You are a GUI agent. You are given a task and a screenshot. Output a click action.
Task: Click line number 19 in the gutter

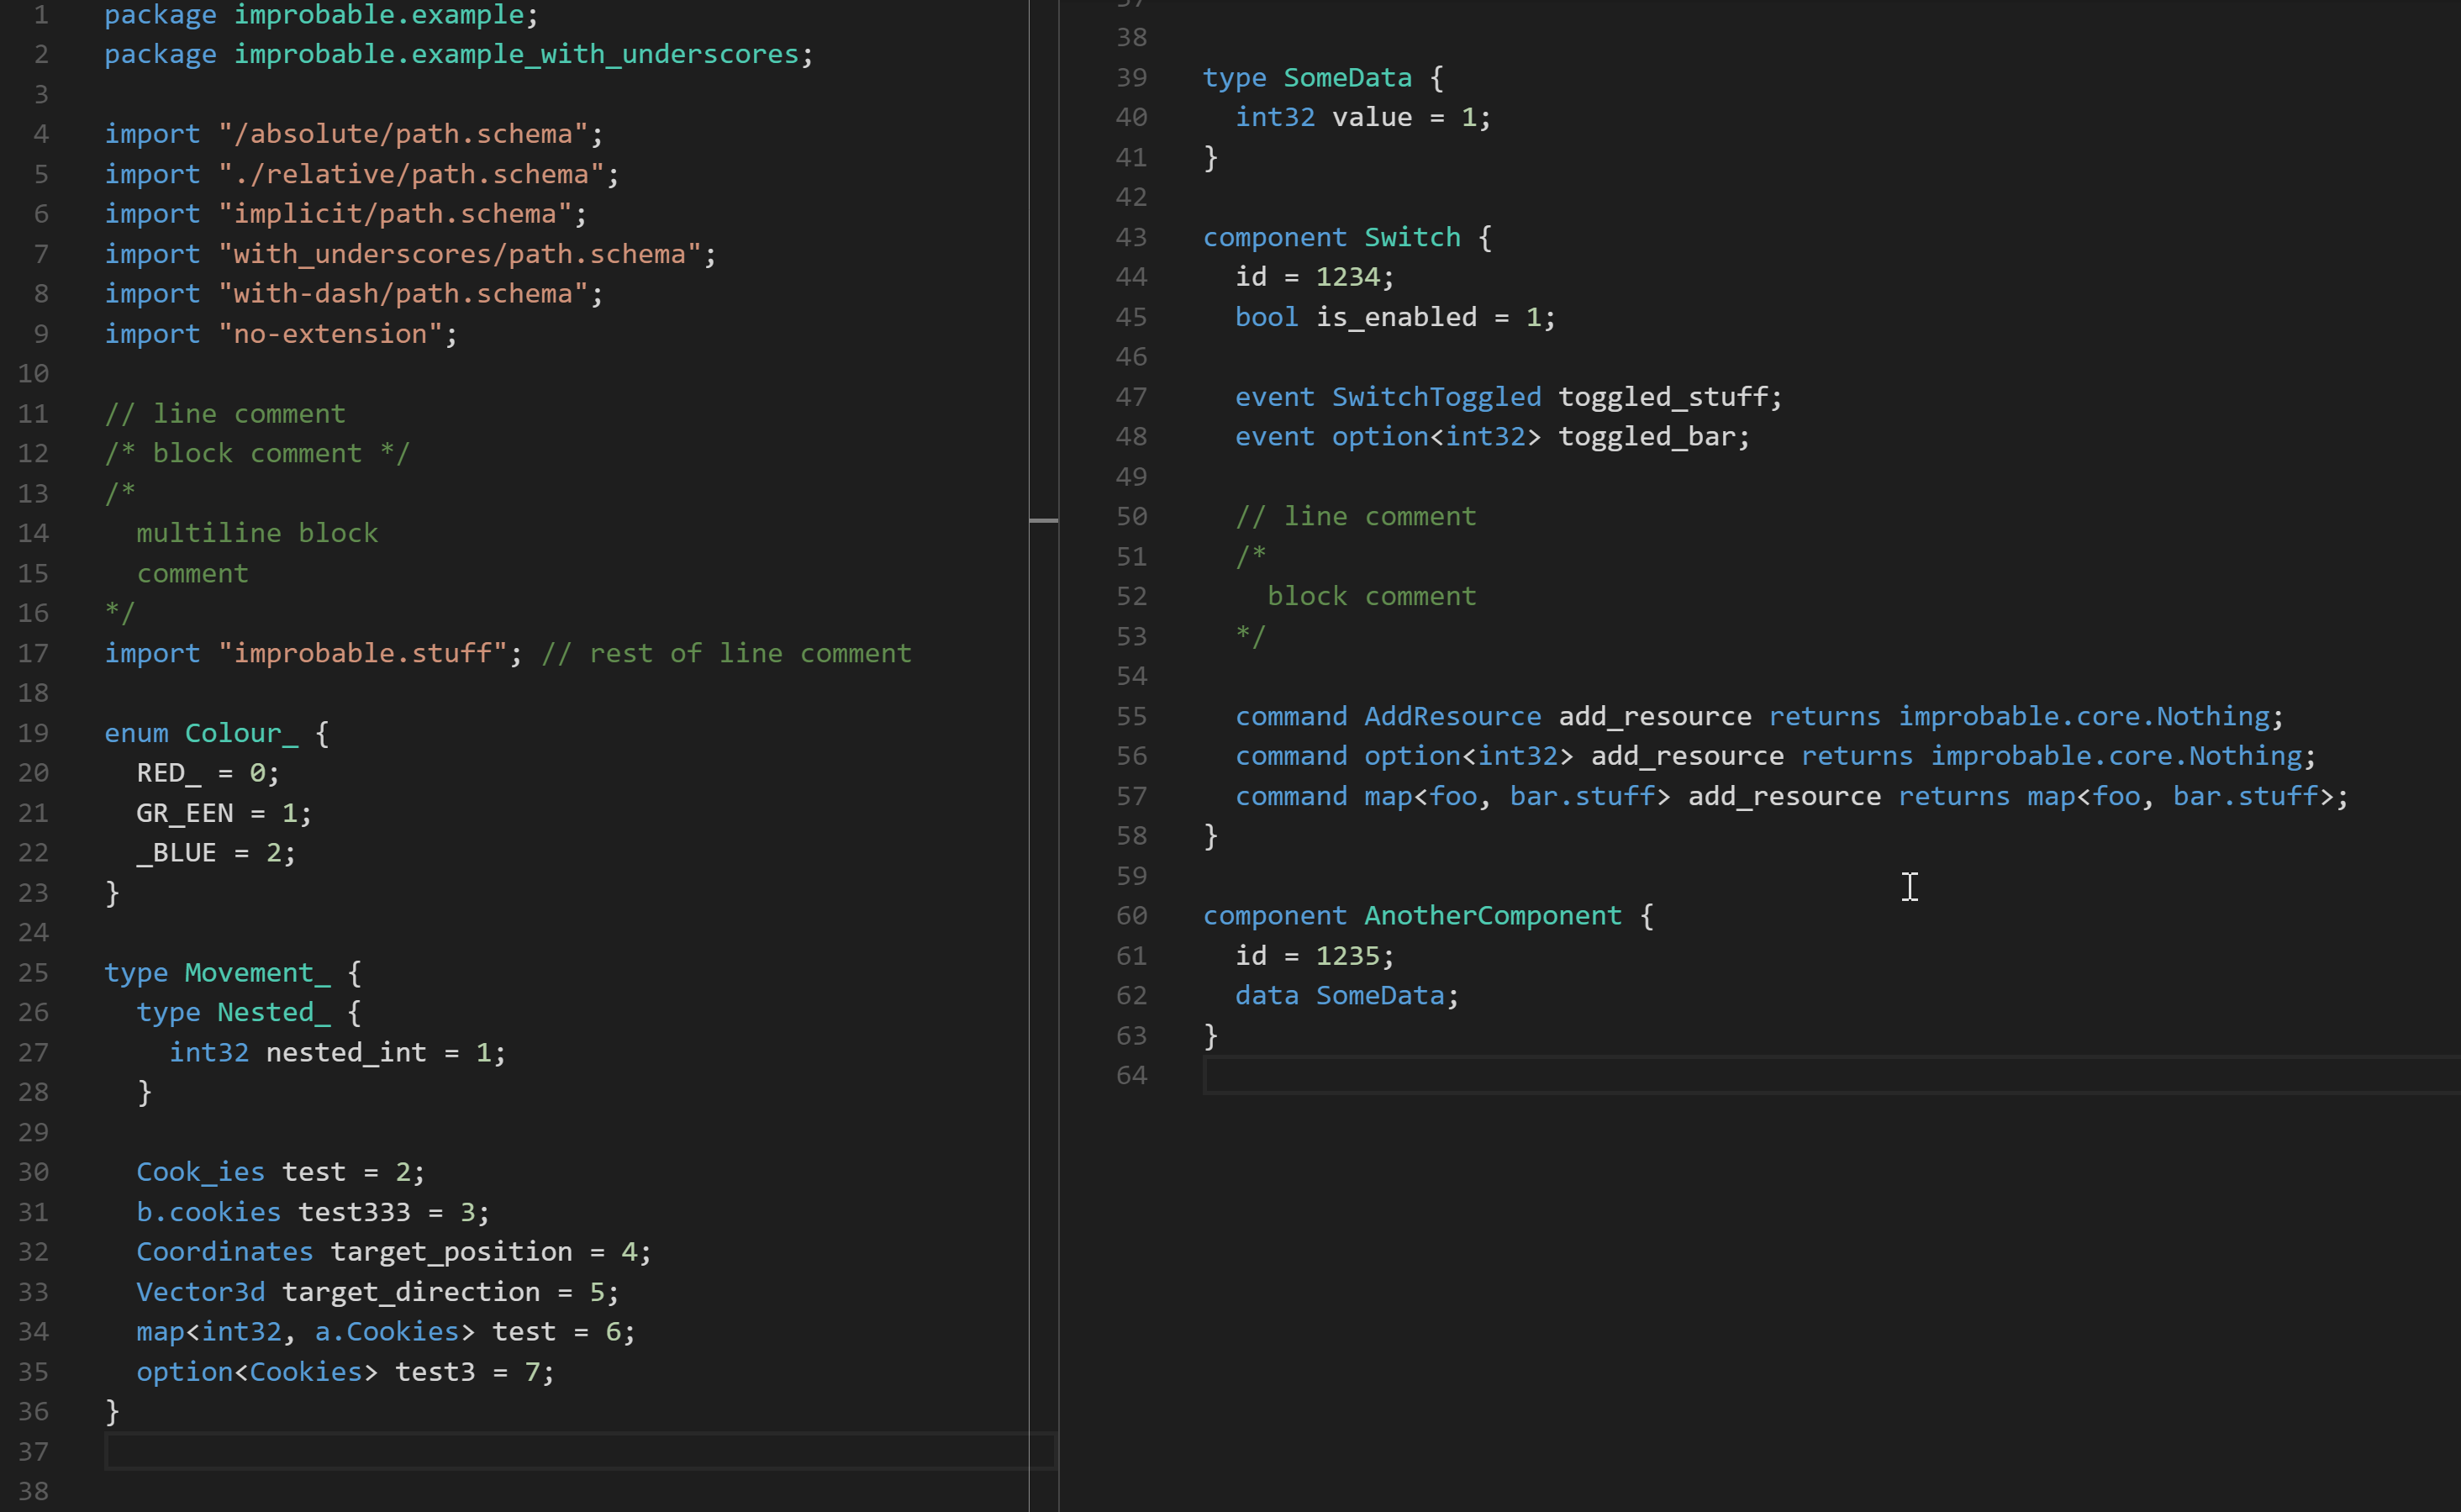(33, 733)
